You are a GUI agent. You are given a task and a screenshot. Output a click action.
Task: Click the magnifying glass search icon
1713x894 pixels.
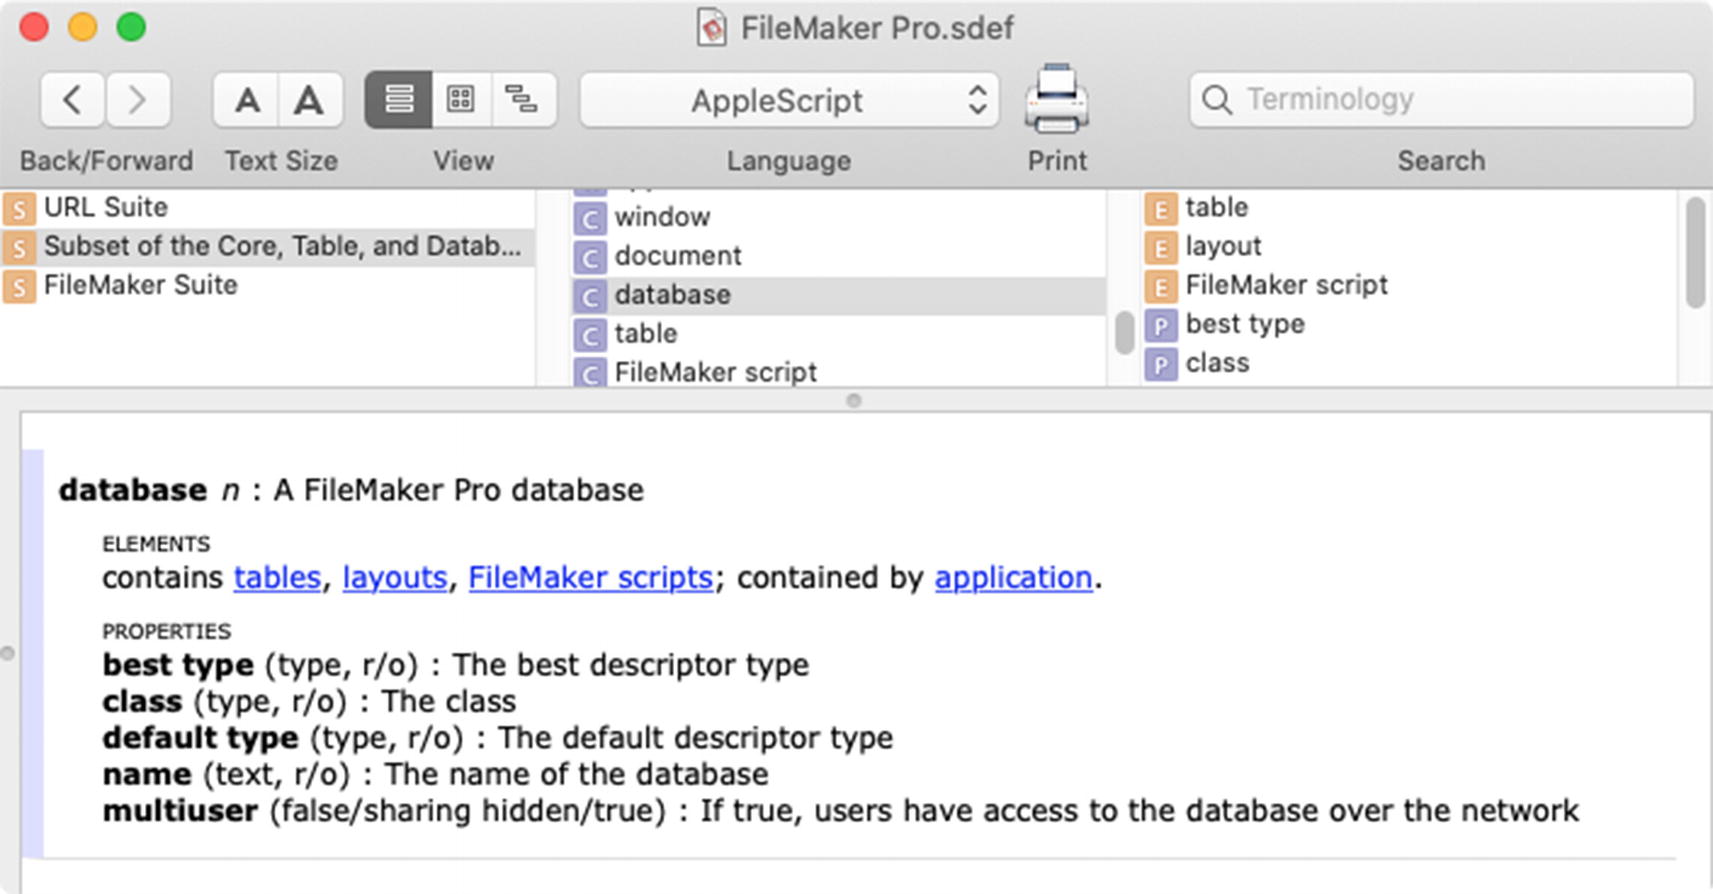(x=1216, y=100)
